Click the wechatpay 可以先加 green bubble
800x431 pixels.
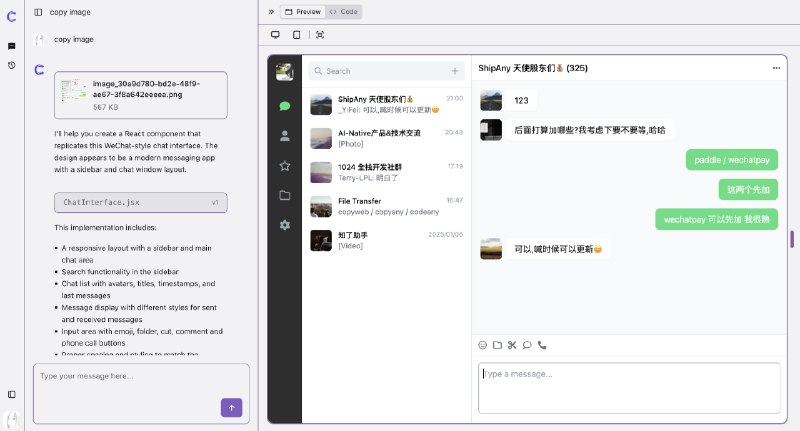pyautogui.click(x=716, y=219)
